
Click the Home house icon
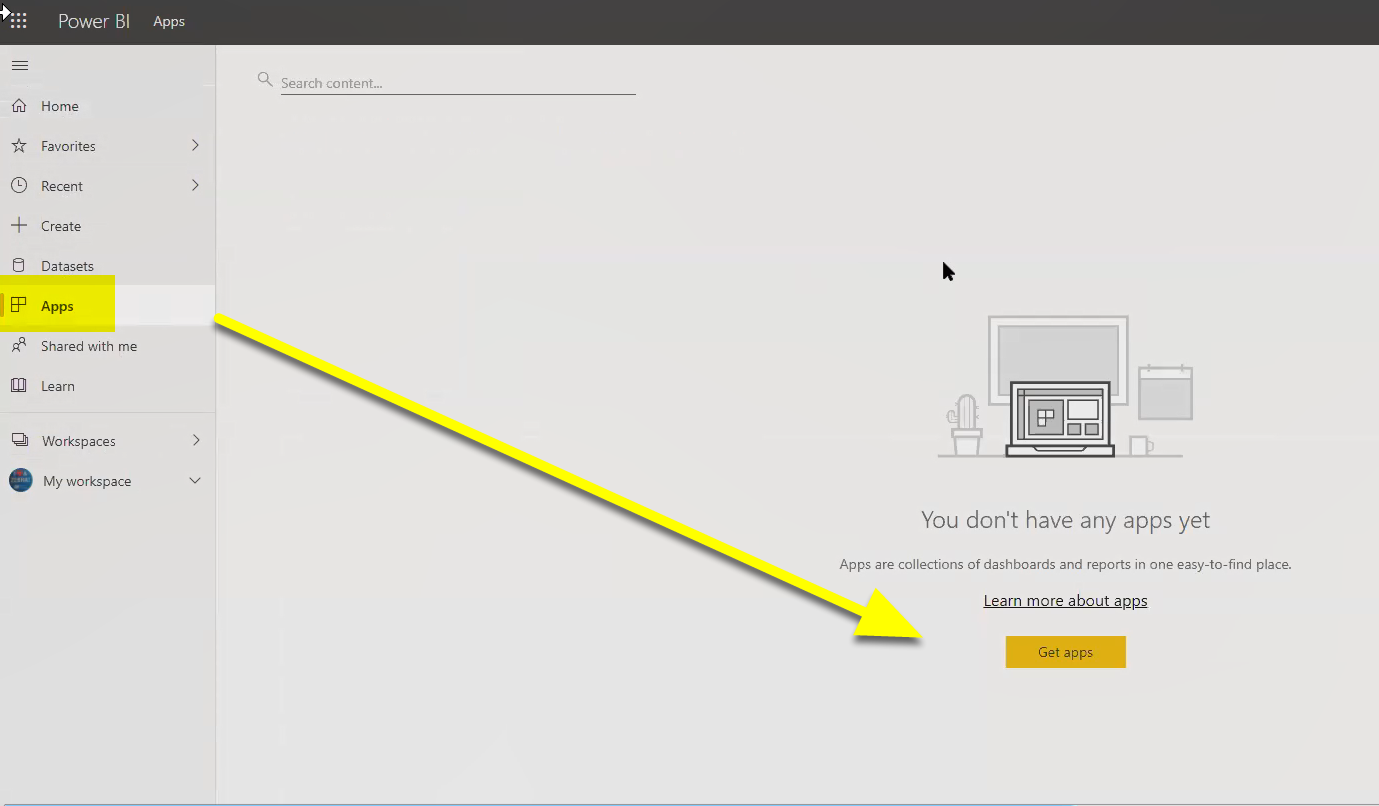pos(19,106)
